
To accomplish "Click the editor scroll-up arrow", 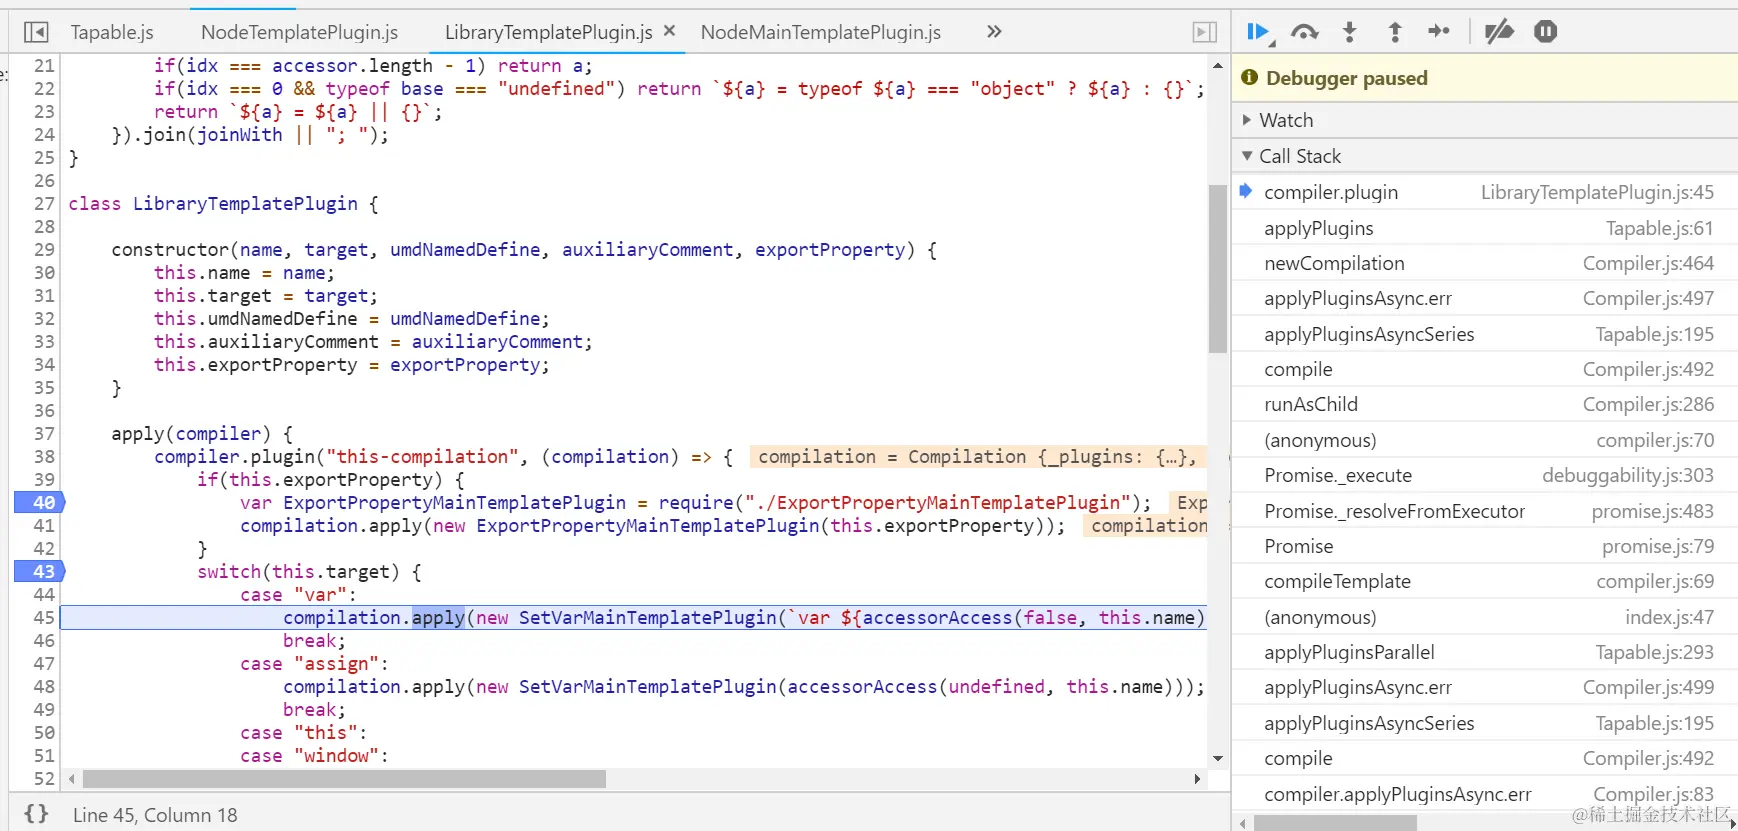I will [x=1217, y=65].
